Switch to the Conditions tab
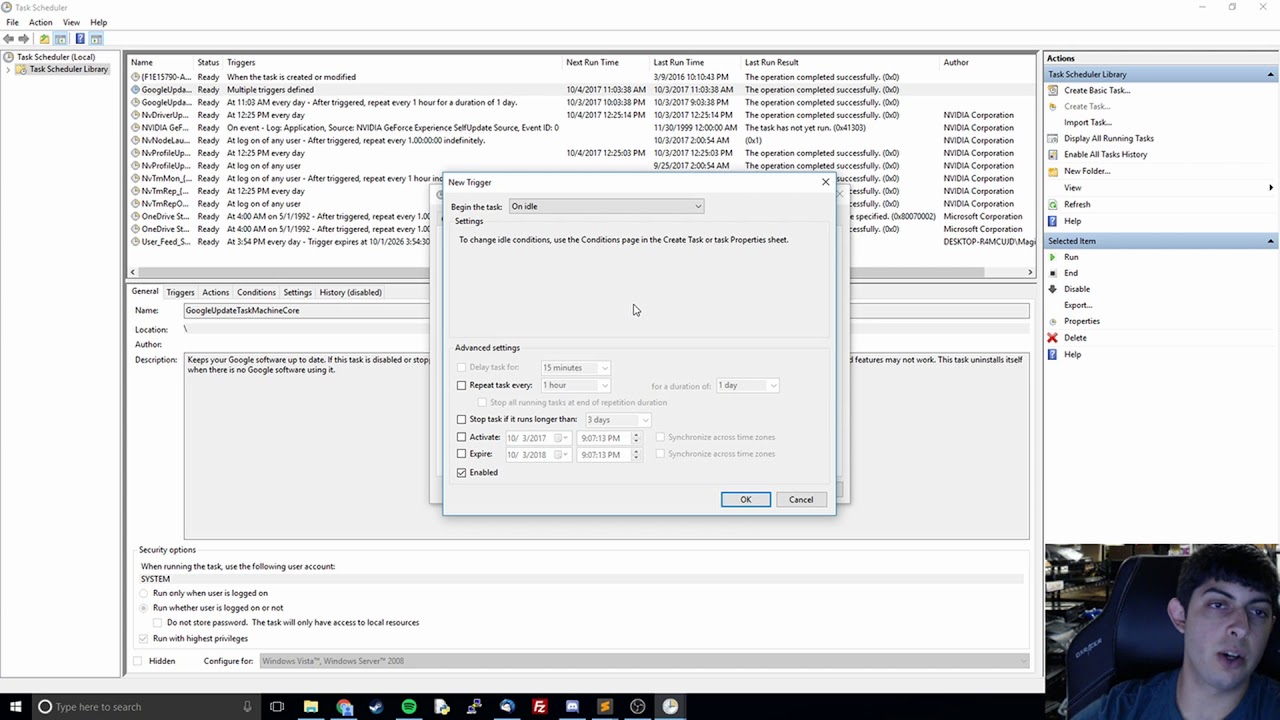Image resolution: width=1280 pixels, height=720 pixels. click(x=256, y=292)
